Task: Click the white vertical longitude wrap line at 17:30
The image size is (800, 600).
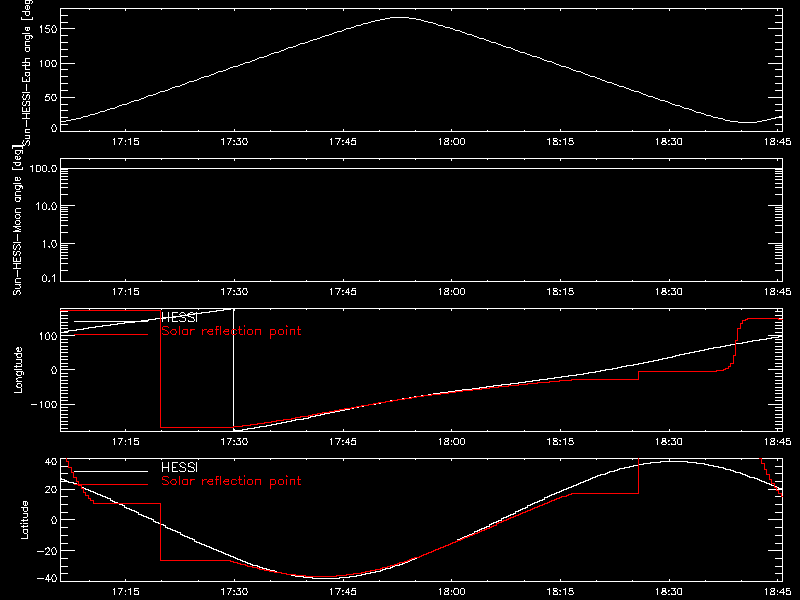Action: pos(234,370)
